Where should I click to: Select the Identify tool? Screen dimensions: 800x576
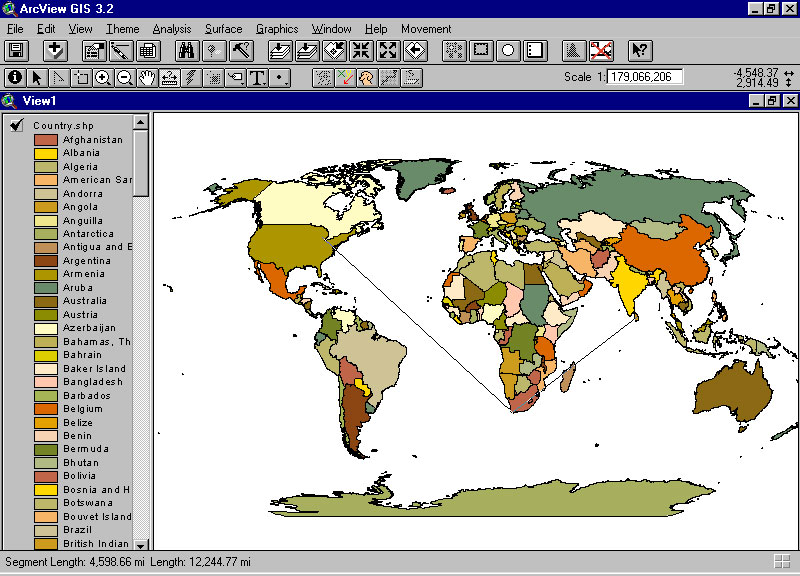point(15,77)
